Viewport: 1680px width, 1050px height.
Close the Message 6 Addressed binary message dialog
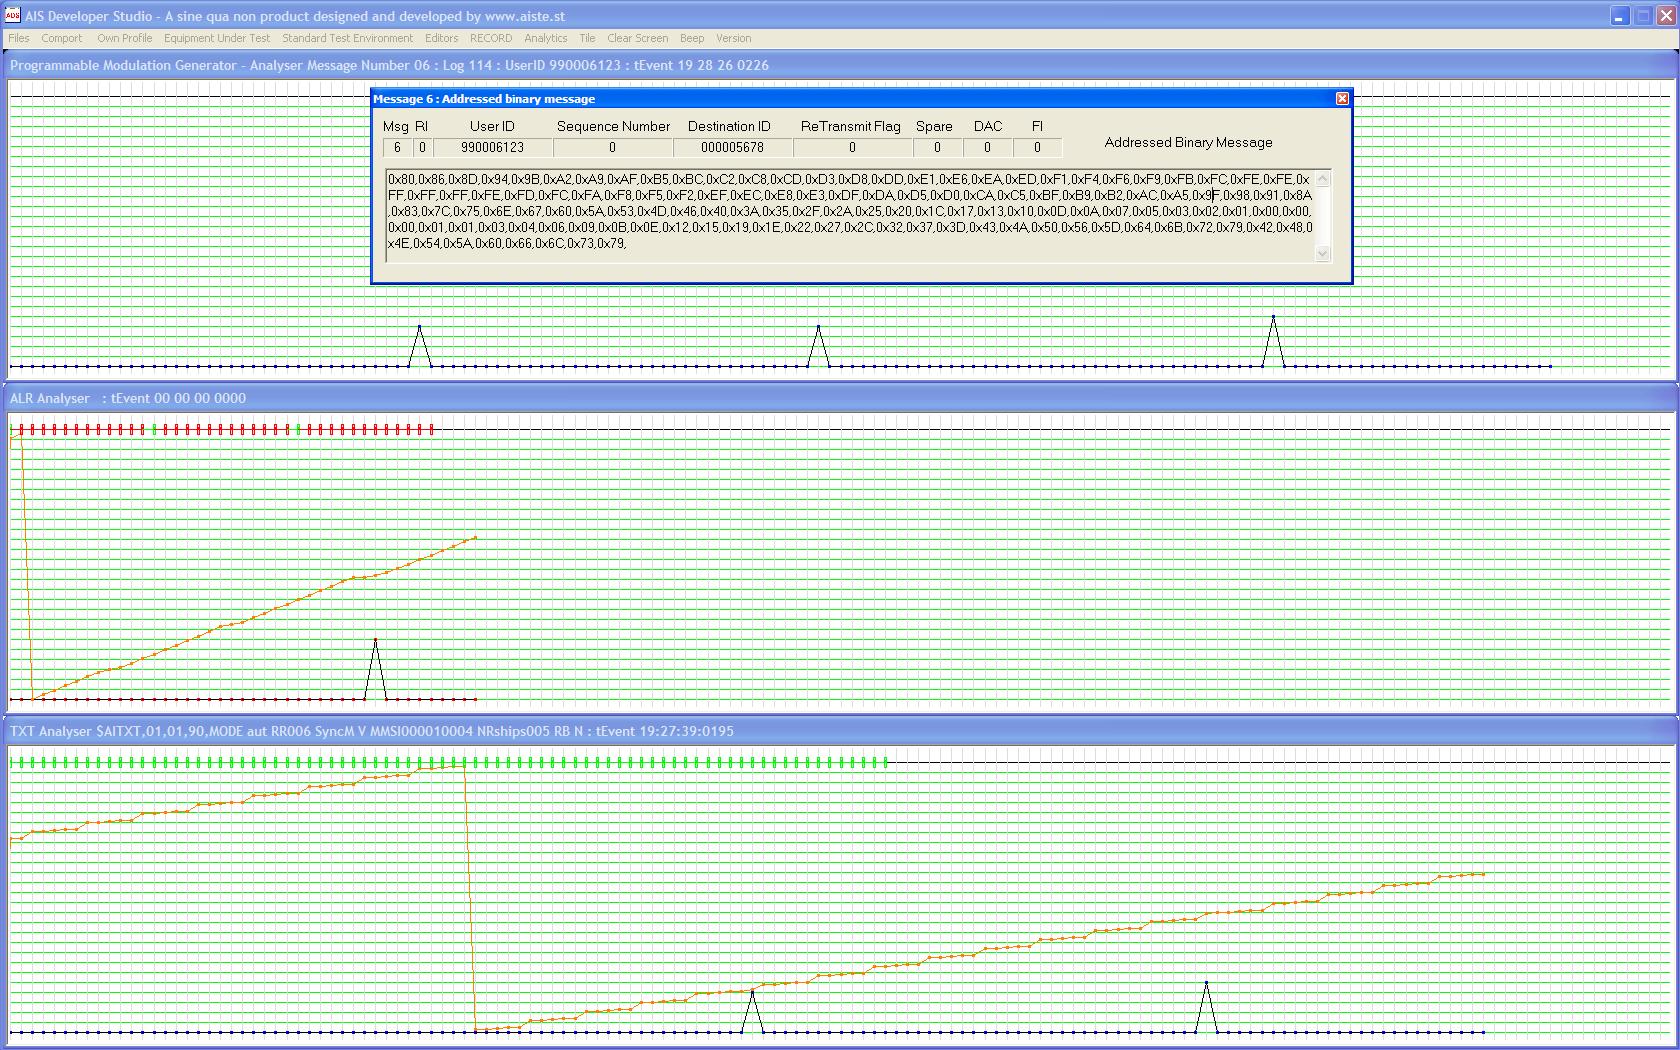(x=1342, y=98)
